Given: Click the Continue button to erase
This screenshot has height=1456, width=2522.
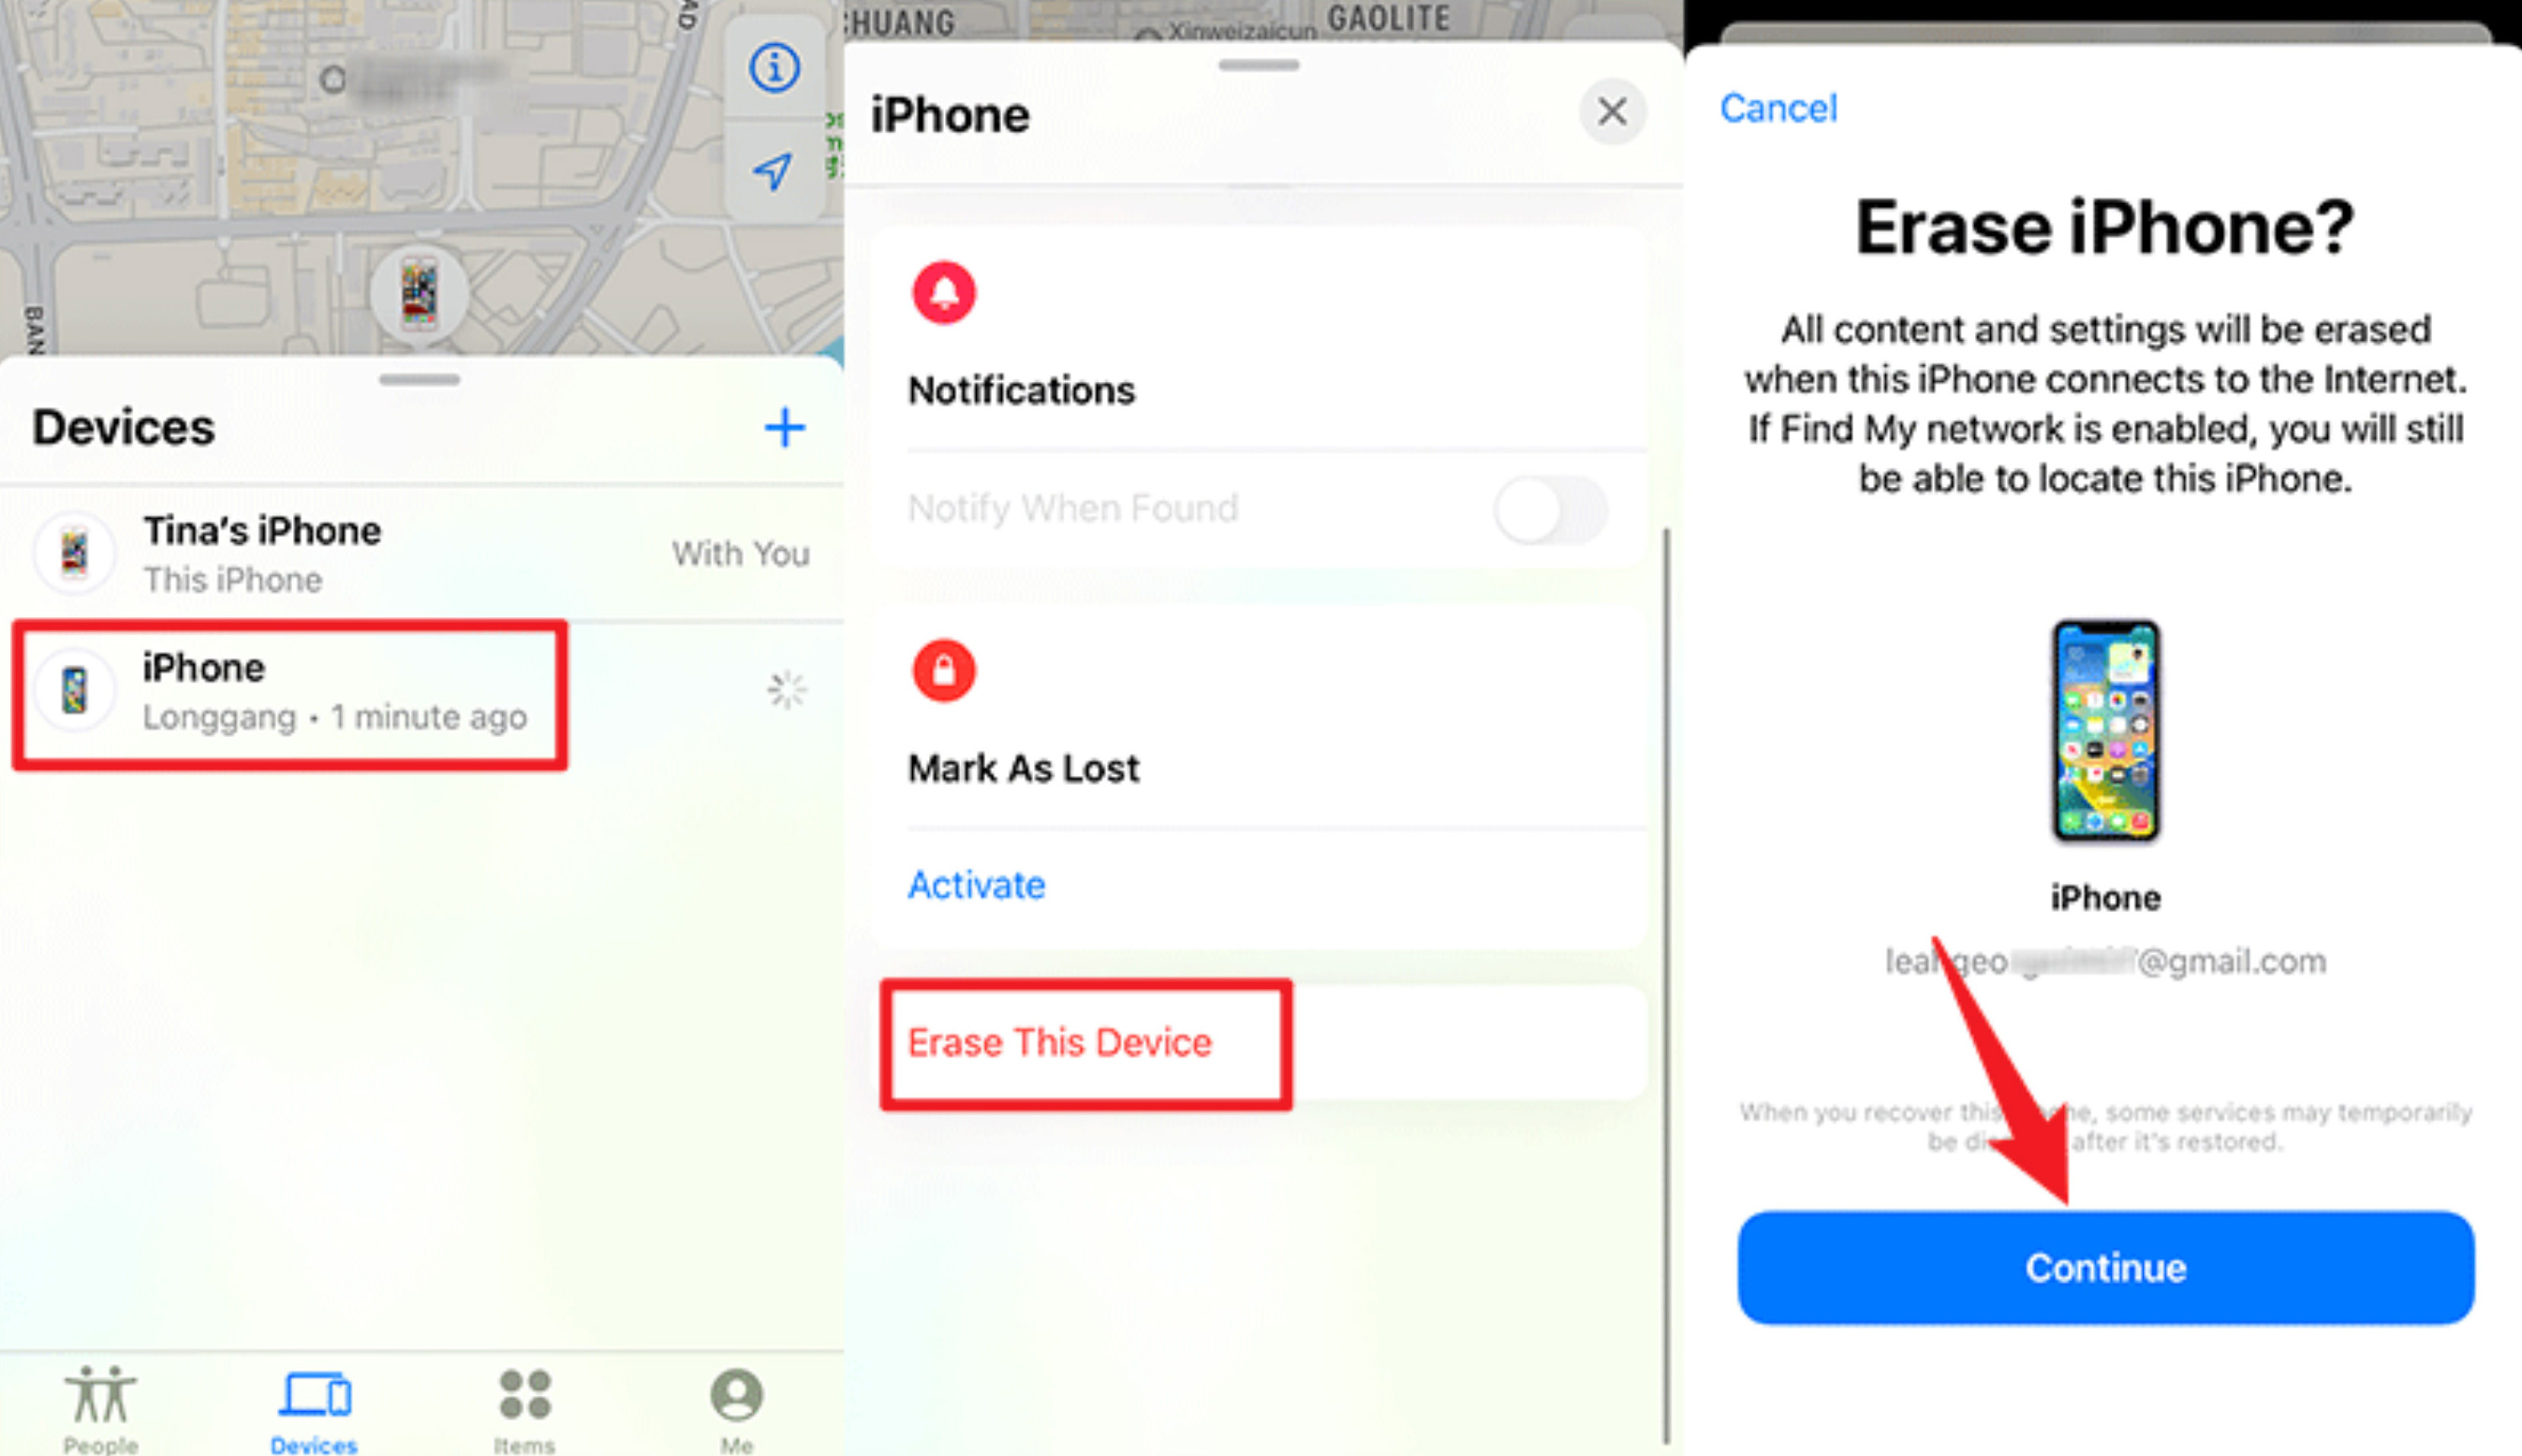Looking at the screenshot, I should point(2102,1265).
